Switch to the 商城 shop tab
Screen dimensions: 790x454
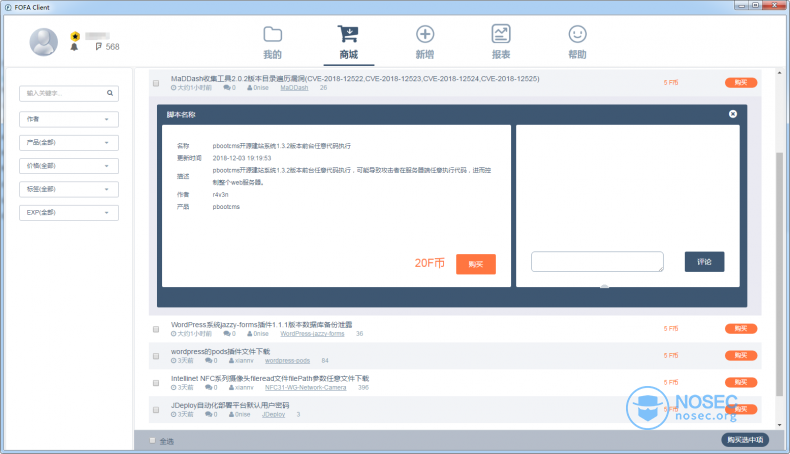pyautogui.click(x=349, y=43)
